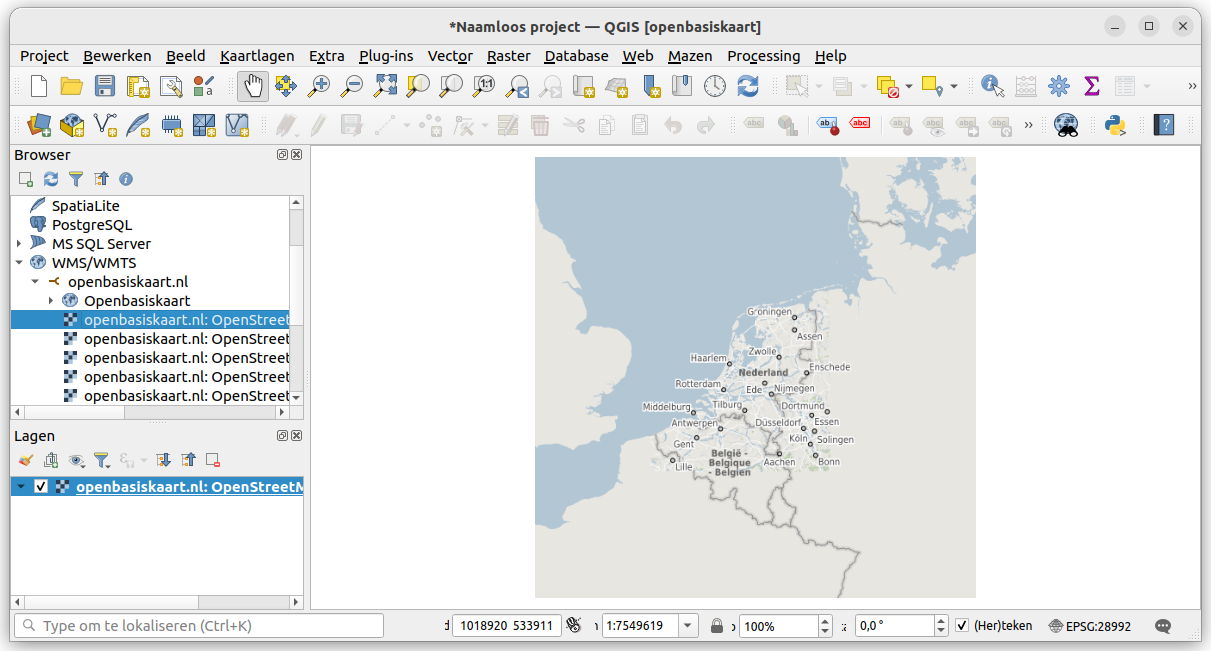The width and height of the screenshot is (1211, 651).
Task: Open Deselect Features dropdown arrow
Action: pos(909,86)
